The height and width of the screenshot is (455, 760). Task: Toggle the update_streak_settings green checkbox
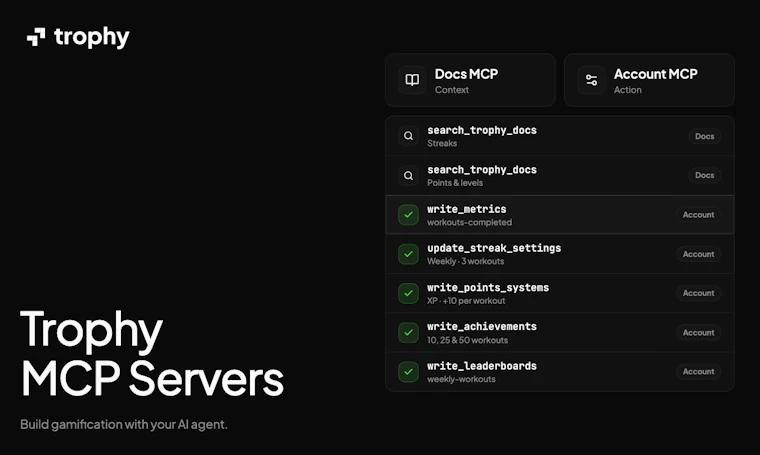pos(409,254)
